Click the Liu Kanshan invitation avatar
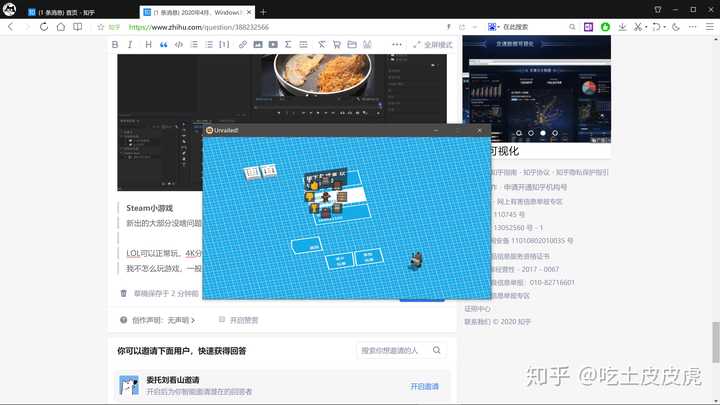 pos(129,385)
